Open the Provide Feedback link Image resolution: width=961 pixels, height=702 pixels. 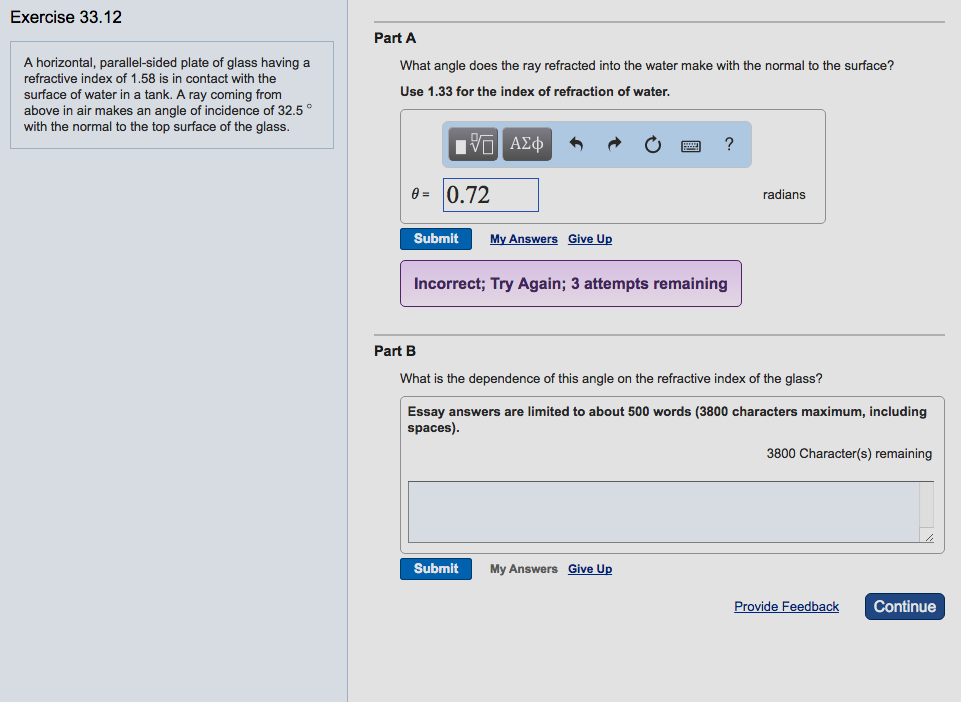pyautogui.click(x=786, y=607)
